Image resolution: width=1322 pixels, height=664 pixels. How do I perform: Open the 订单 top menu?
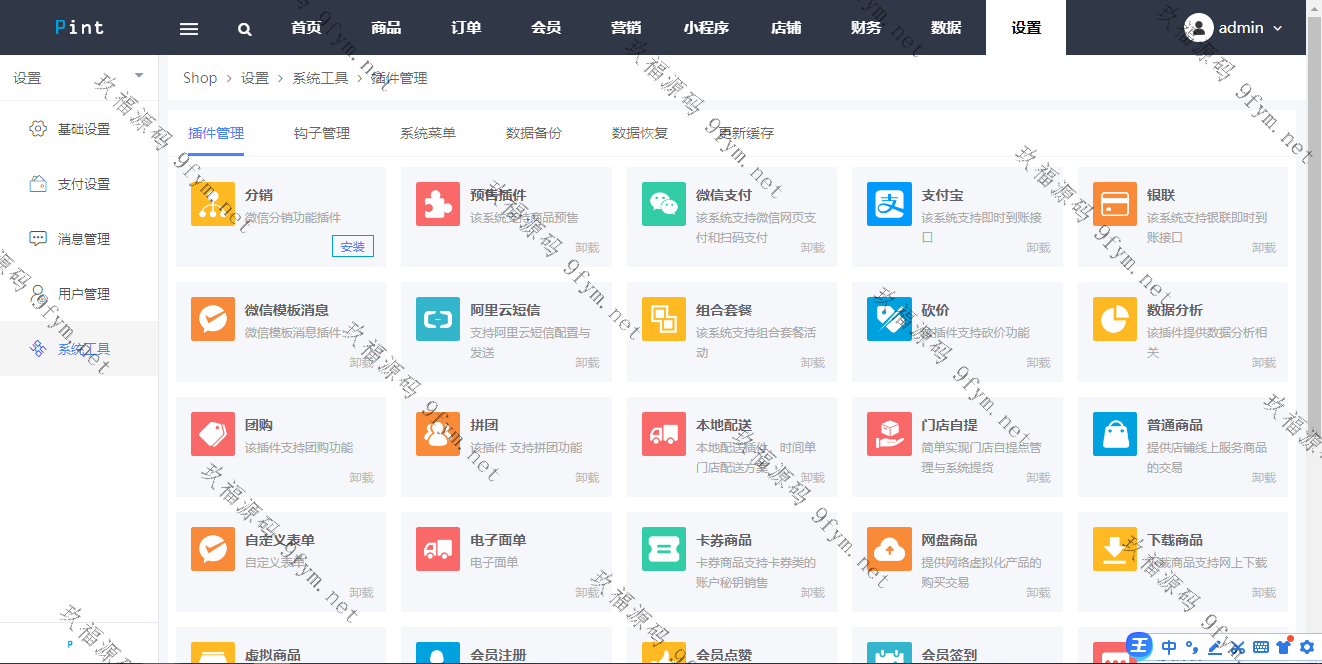point(466,28)
